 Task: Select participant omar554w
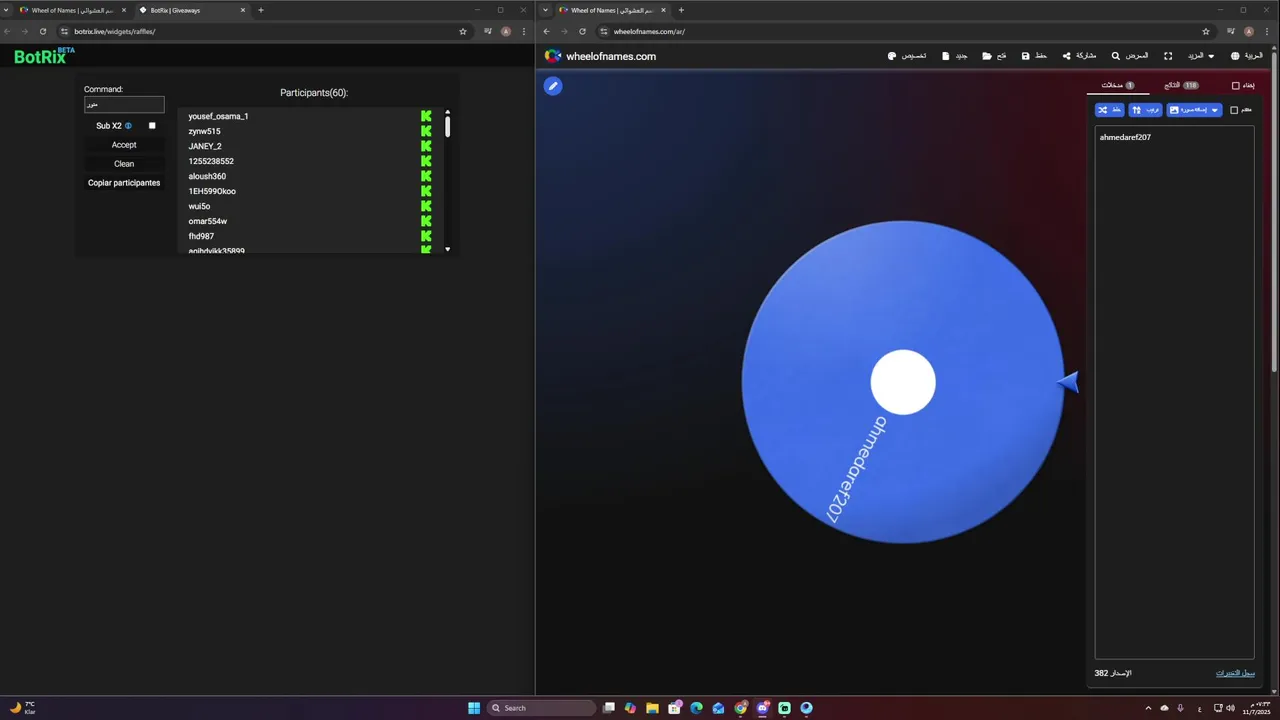pyautogui.click(x=208, y=221)
